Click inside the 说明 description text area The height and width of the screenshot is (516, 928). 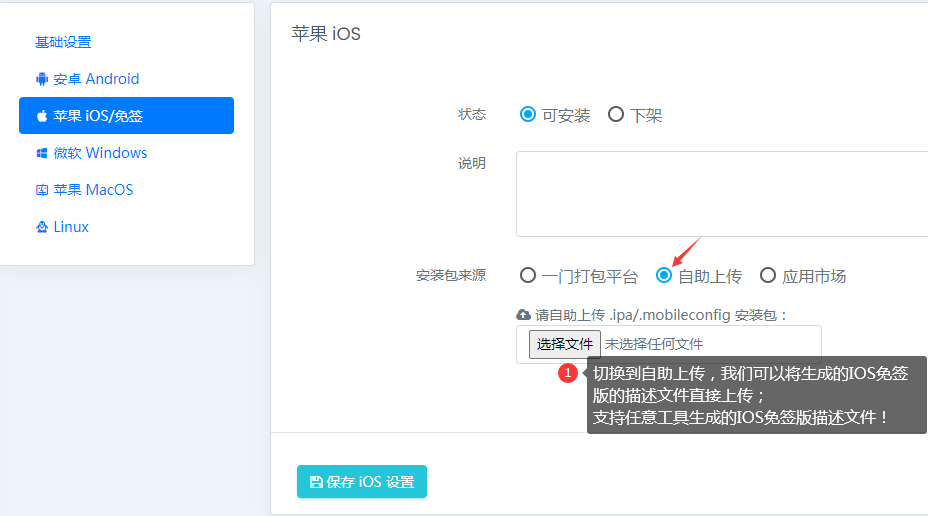pos(721,194)
